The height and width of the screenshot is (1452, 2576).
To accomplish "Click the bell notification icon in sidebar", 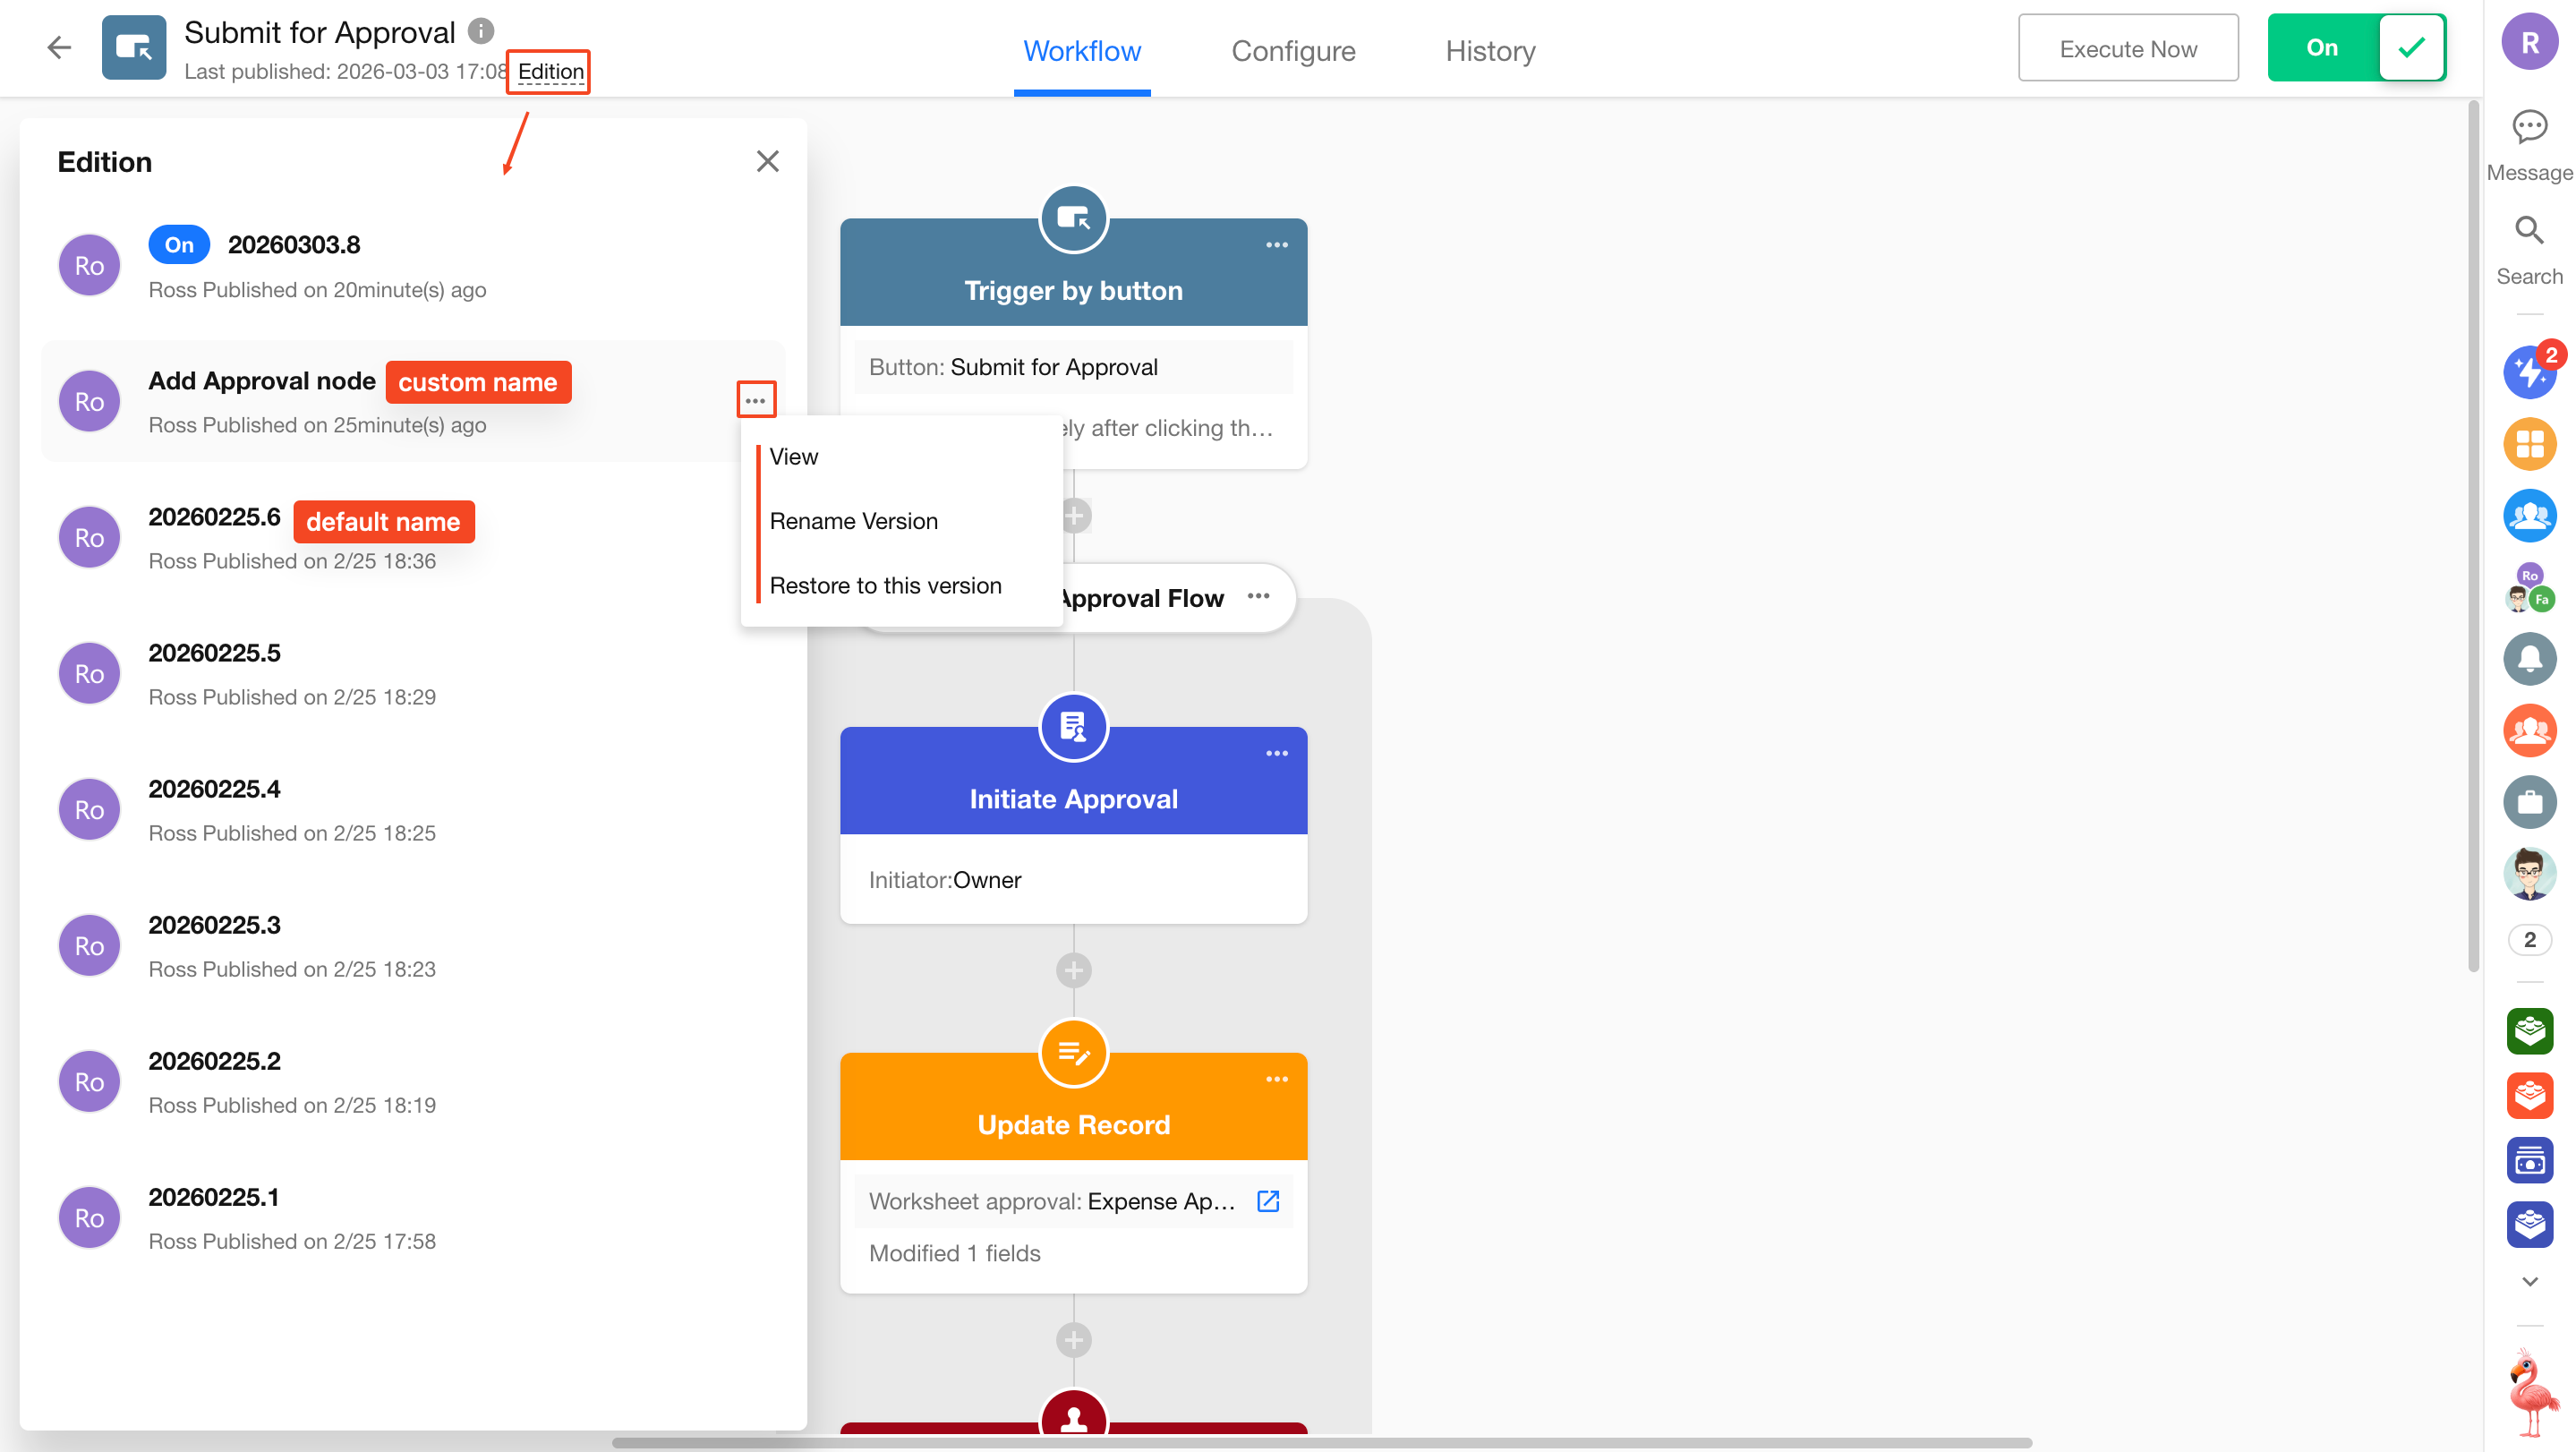I will [2529, 659].
